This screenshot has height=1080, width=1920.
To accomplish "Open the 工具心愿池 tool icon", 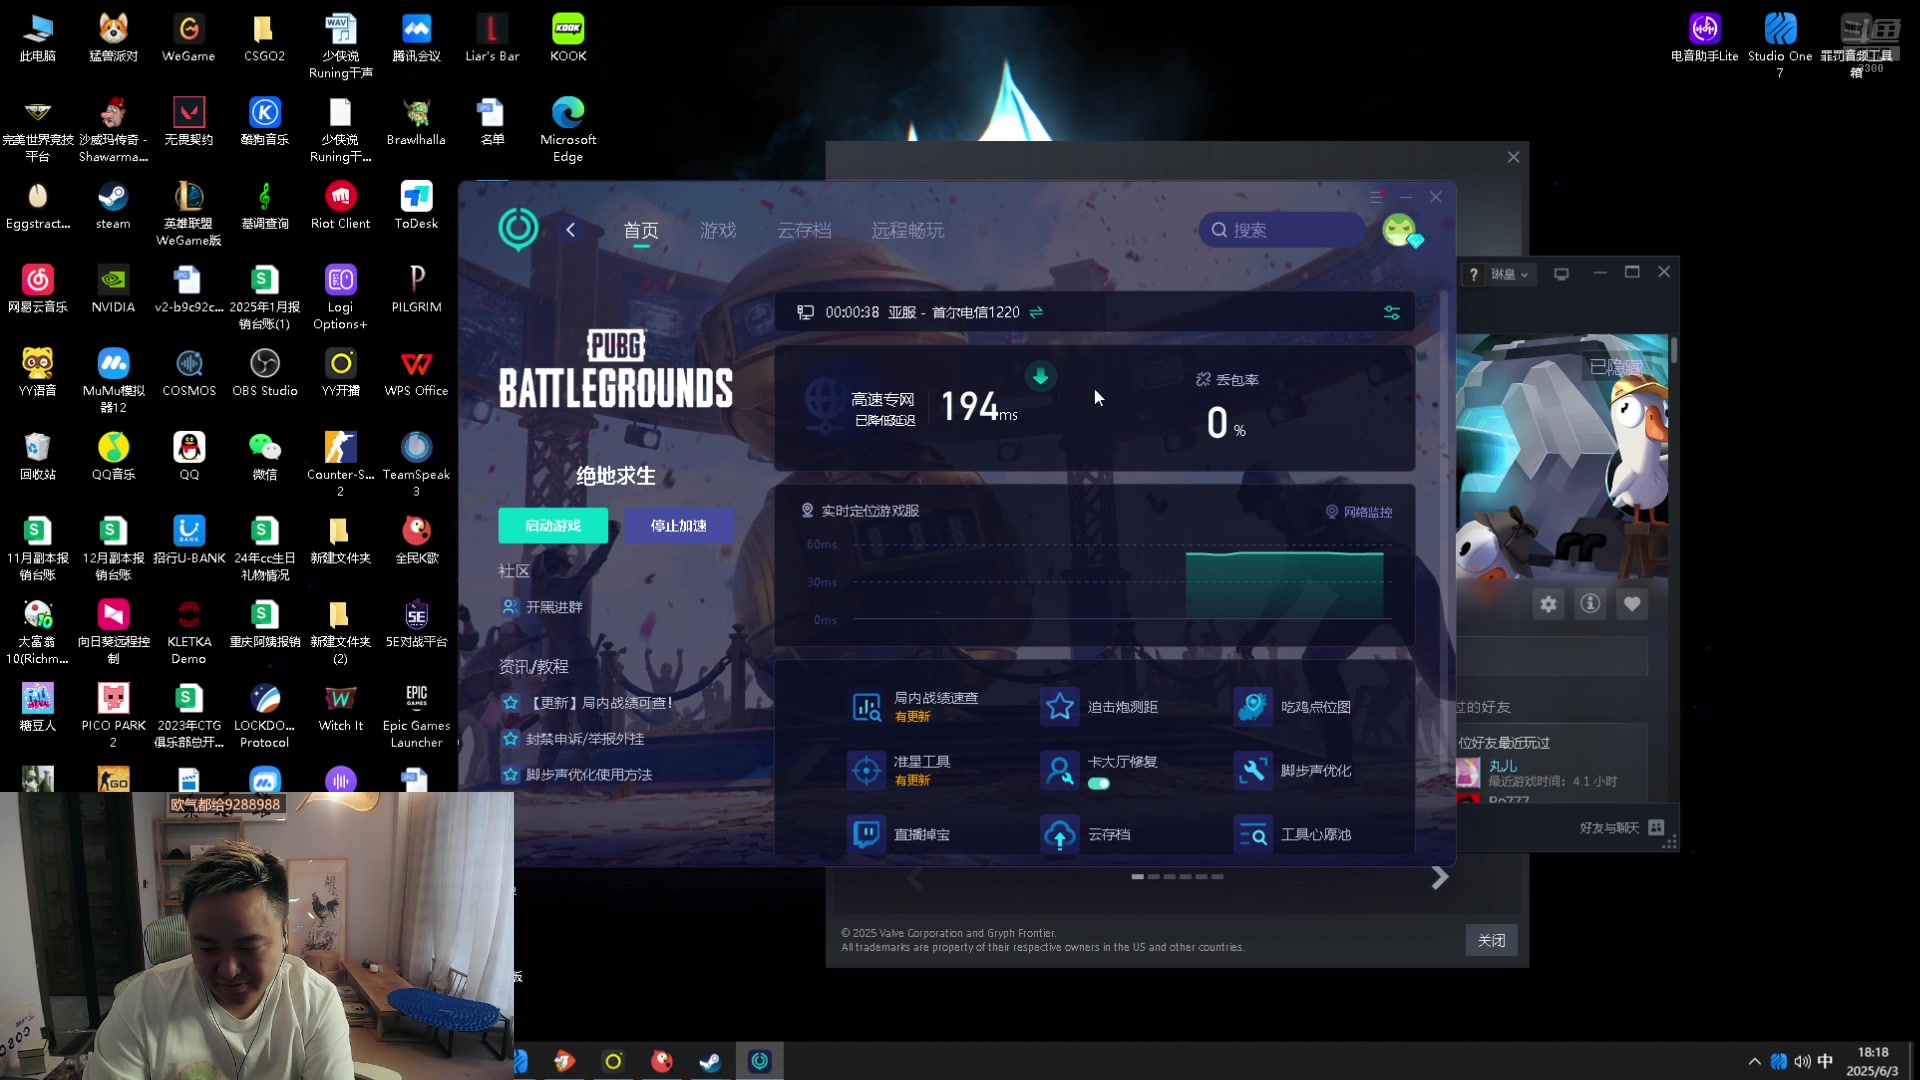I will (1253, 834).
